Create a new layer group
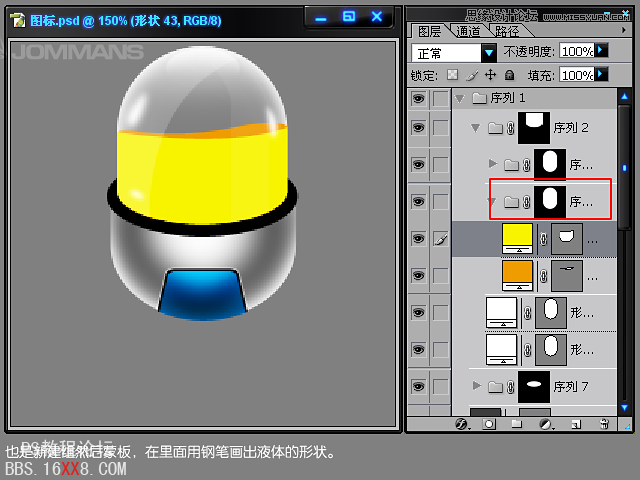This screenshot has height=480, width=640. [517, 424]
